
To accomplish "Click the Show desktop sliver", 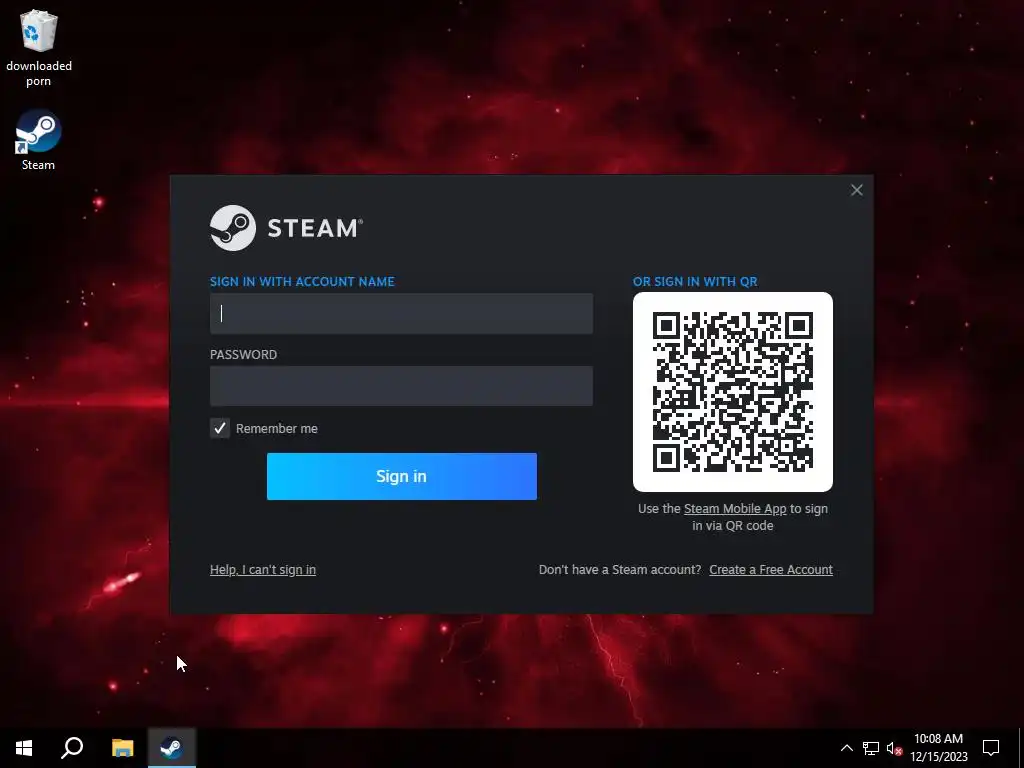I will [x=1021, y=748].
